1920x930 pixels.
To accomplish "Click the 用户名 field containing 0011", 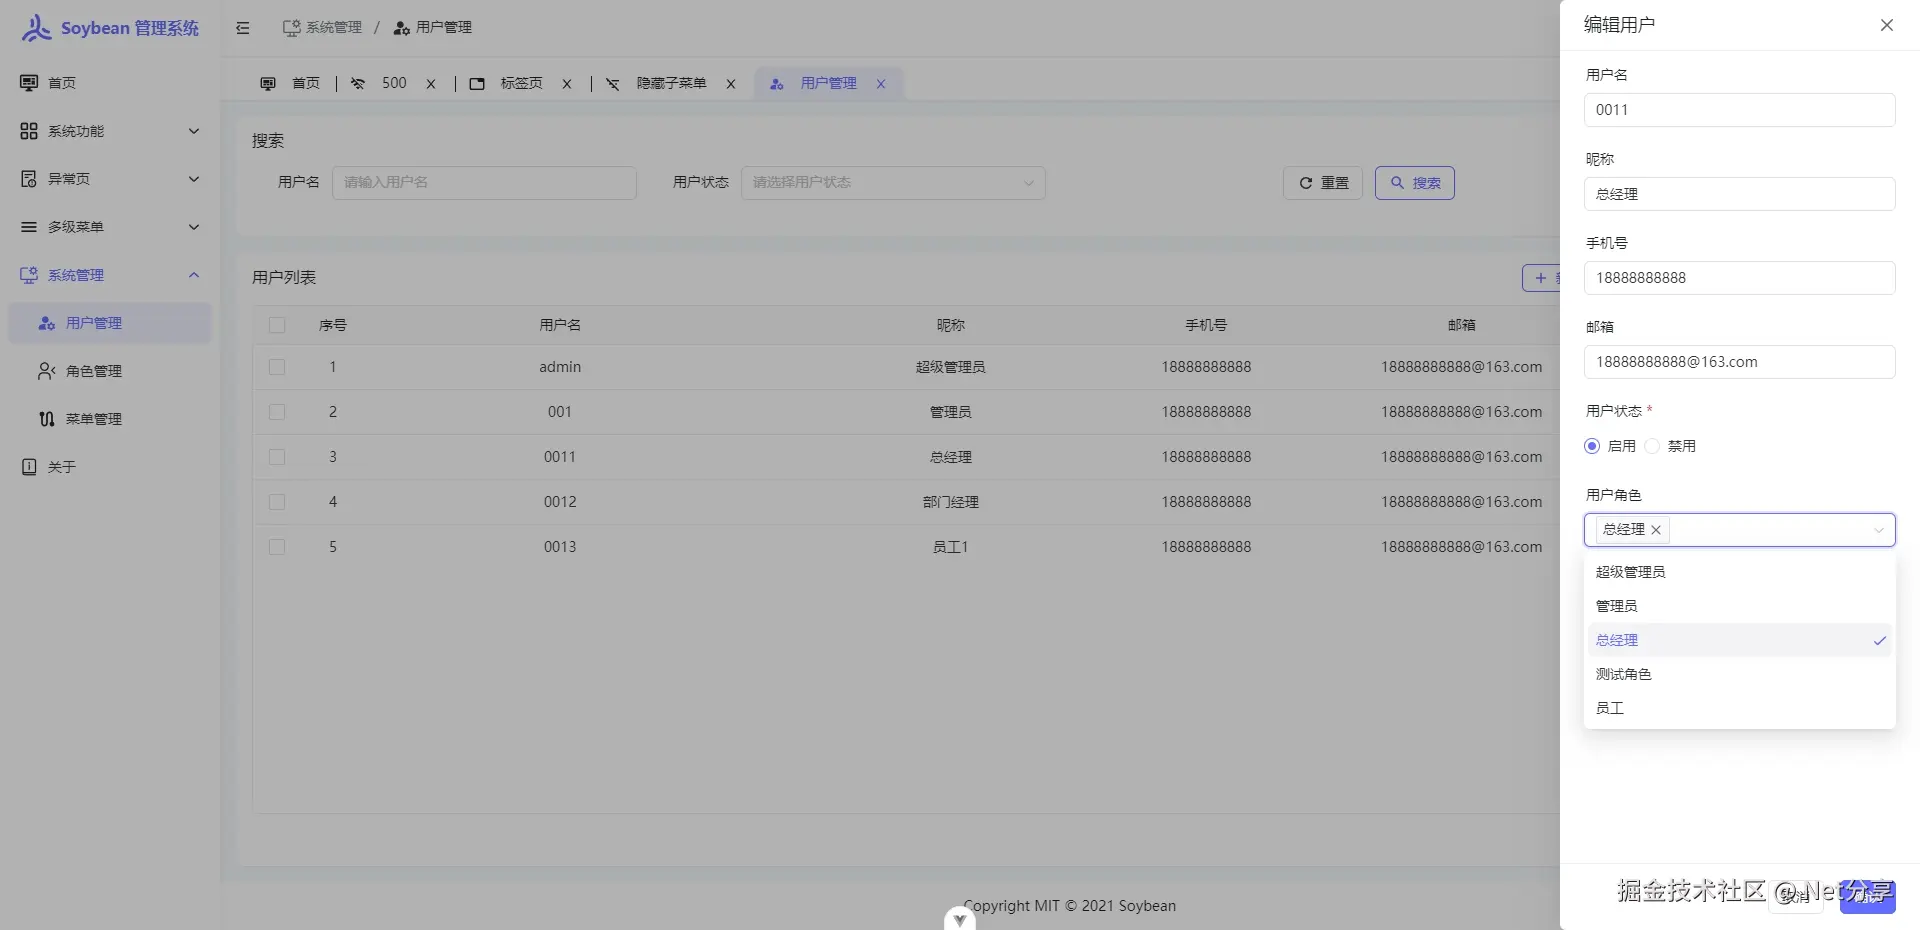I will 1739,110.
